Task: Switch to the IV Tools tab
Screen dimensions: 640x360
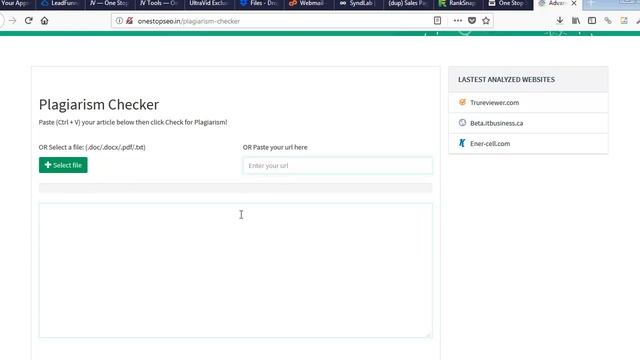Action: tap(159, 4)
